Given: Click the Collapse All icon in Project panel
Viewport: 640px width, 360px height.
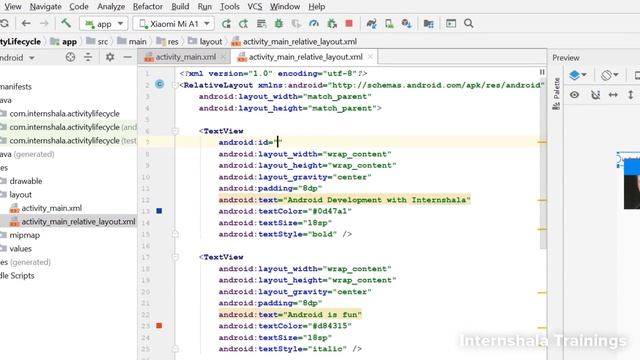Looking at the screenshot, I should tap(88, 57).
